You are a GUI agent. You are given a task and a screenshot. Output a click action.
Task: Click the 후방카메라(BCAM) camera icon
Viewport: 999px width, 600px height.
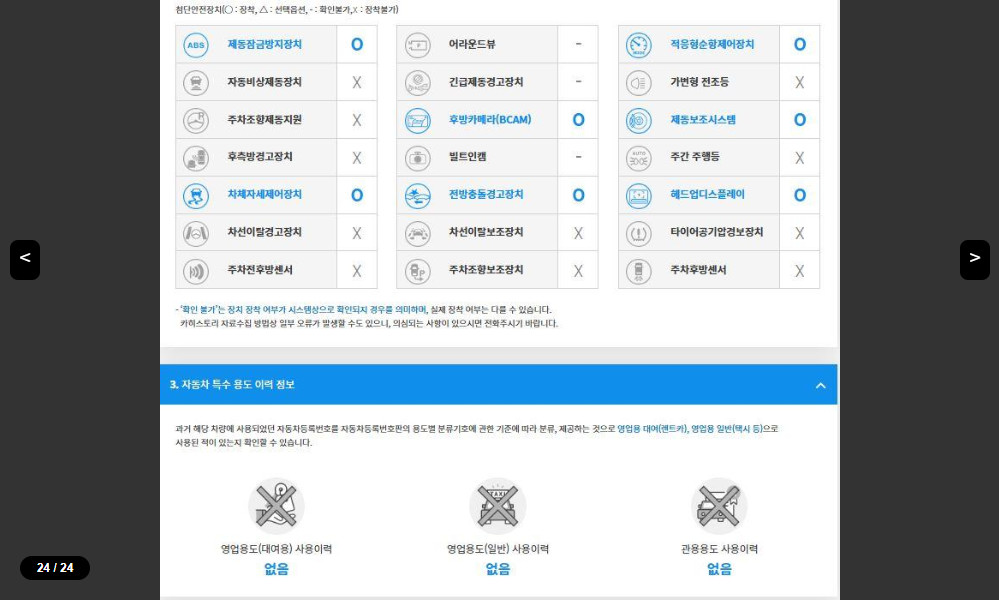[x=417, y=120]
